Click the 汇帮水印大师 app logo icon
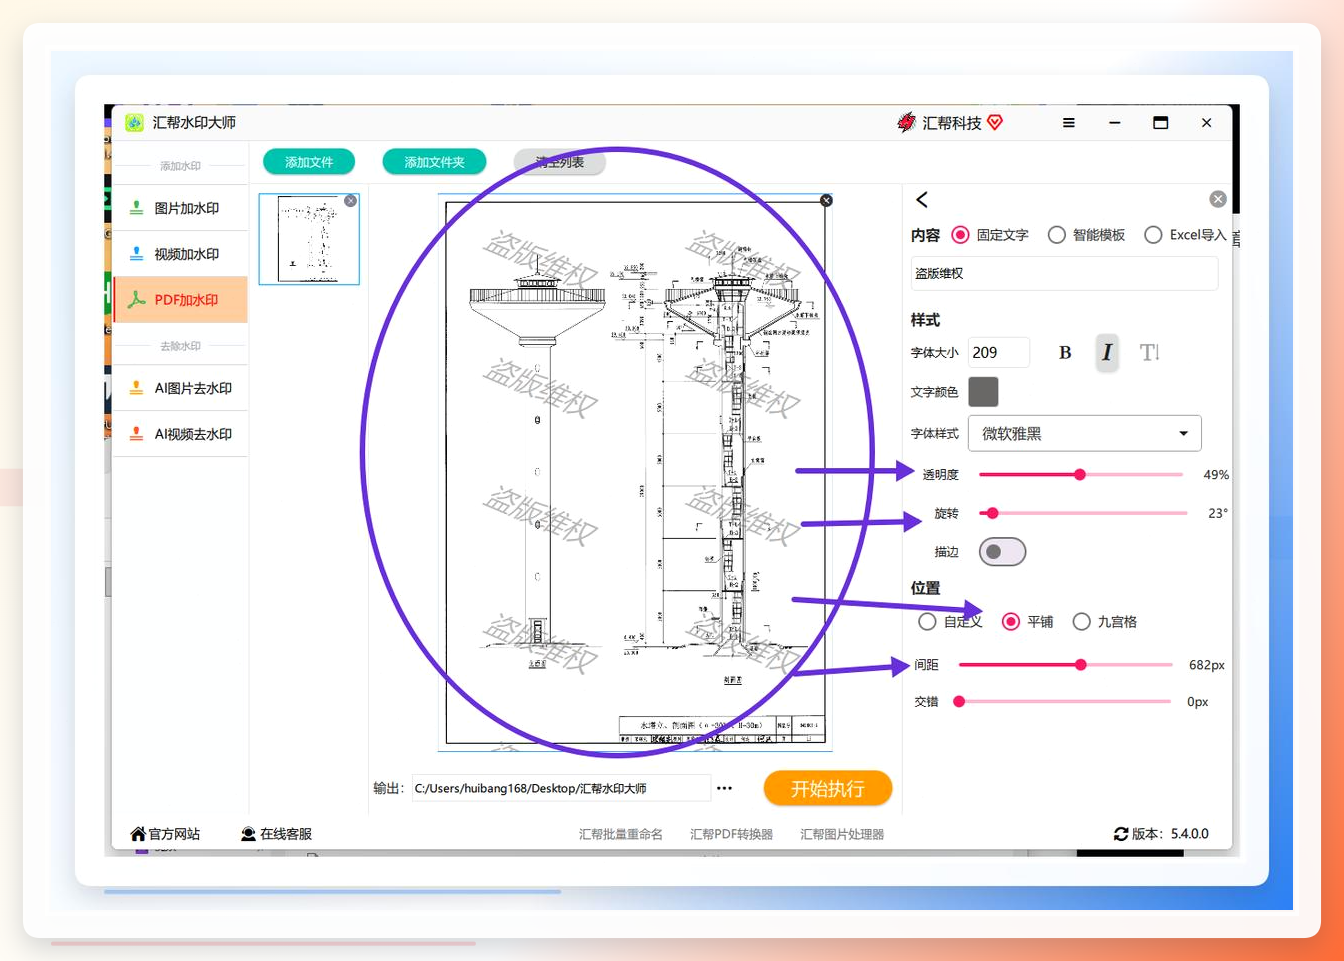The image size is (1344, 961). pos(134,123)
